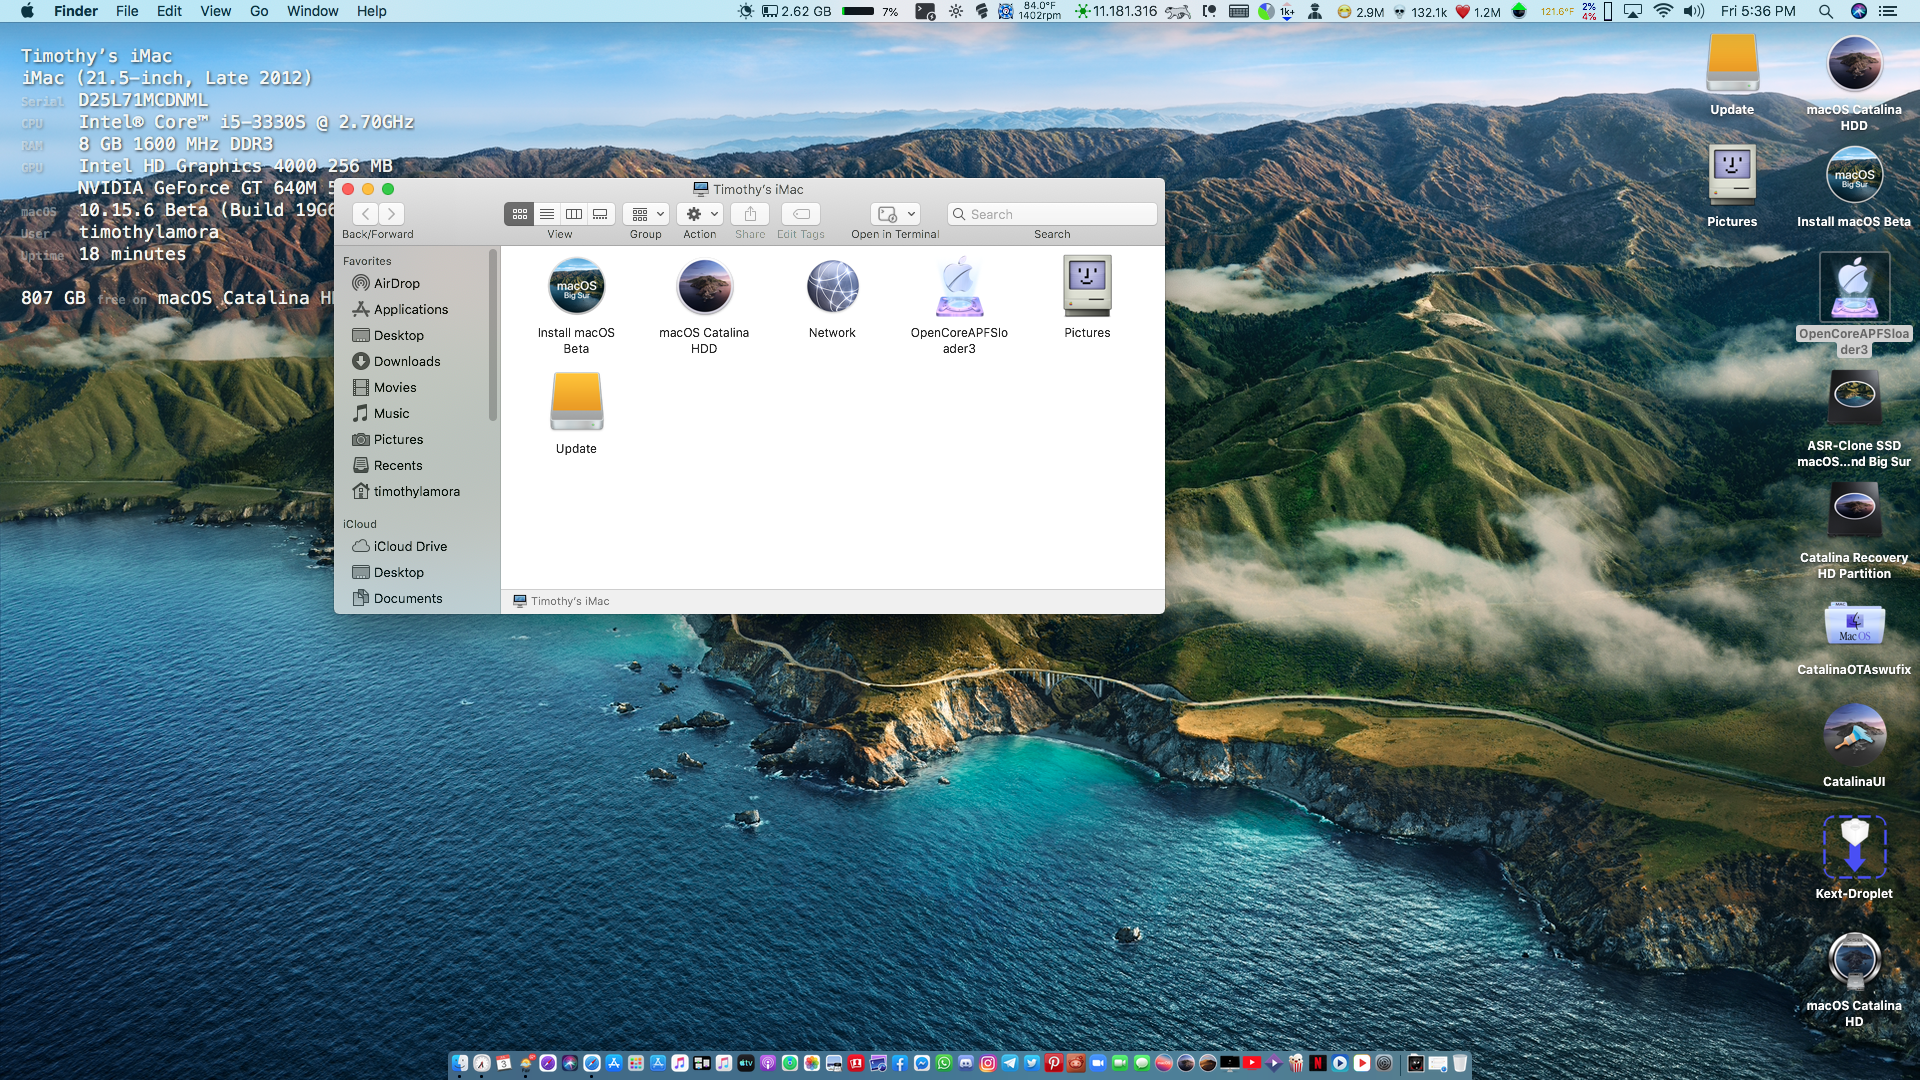Open WhatsApp from the Dock
The width and height of the screenshot is (1920, 1080).
943,1063
